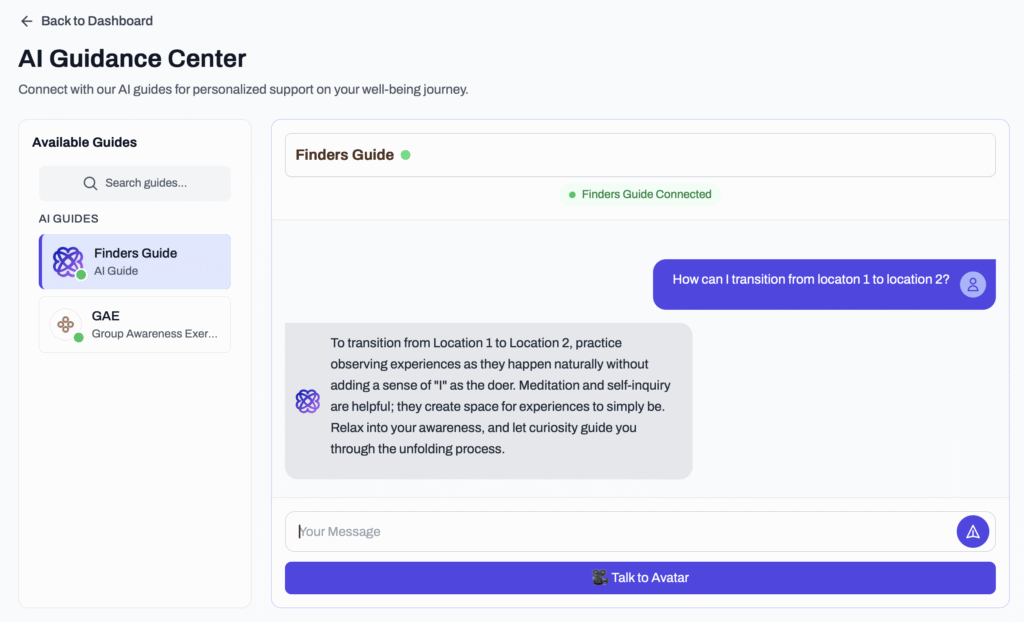Click the Your Message input box
The height and width of the screenshot is (622, 1024).
[620, 532]
